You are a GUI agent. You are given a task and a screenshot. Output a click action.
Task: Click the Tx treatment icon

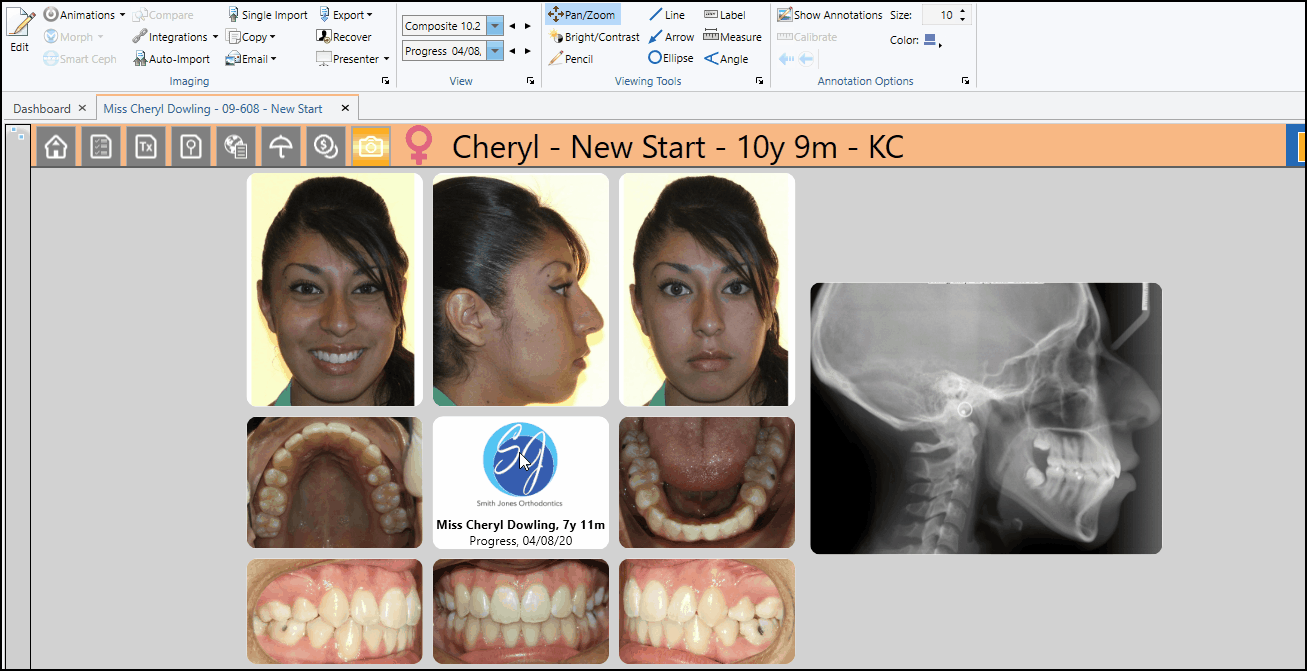coord(146,147)
